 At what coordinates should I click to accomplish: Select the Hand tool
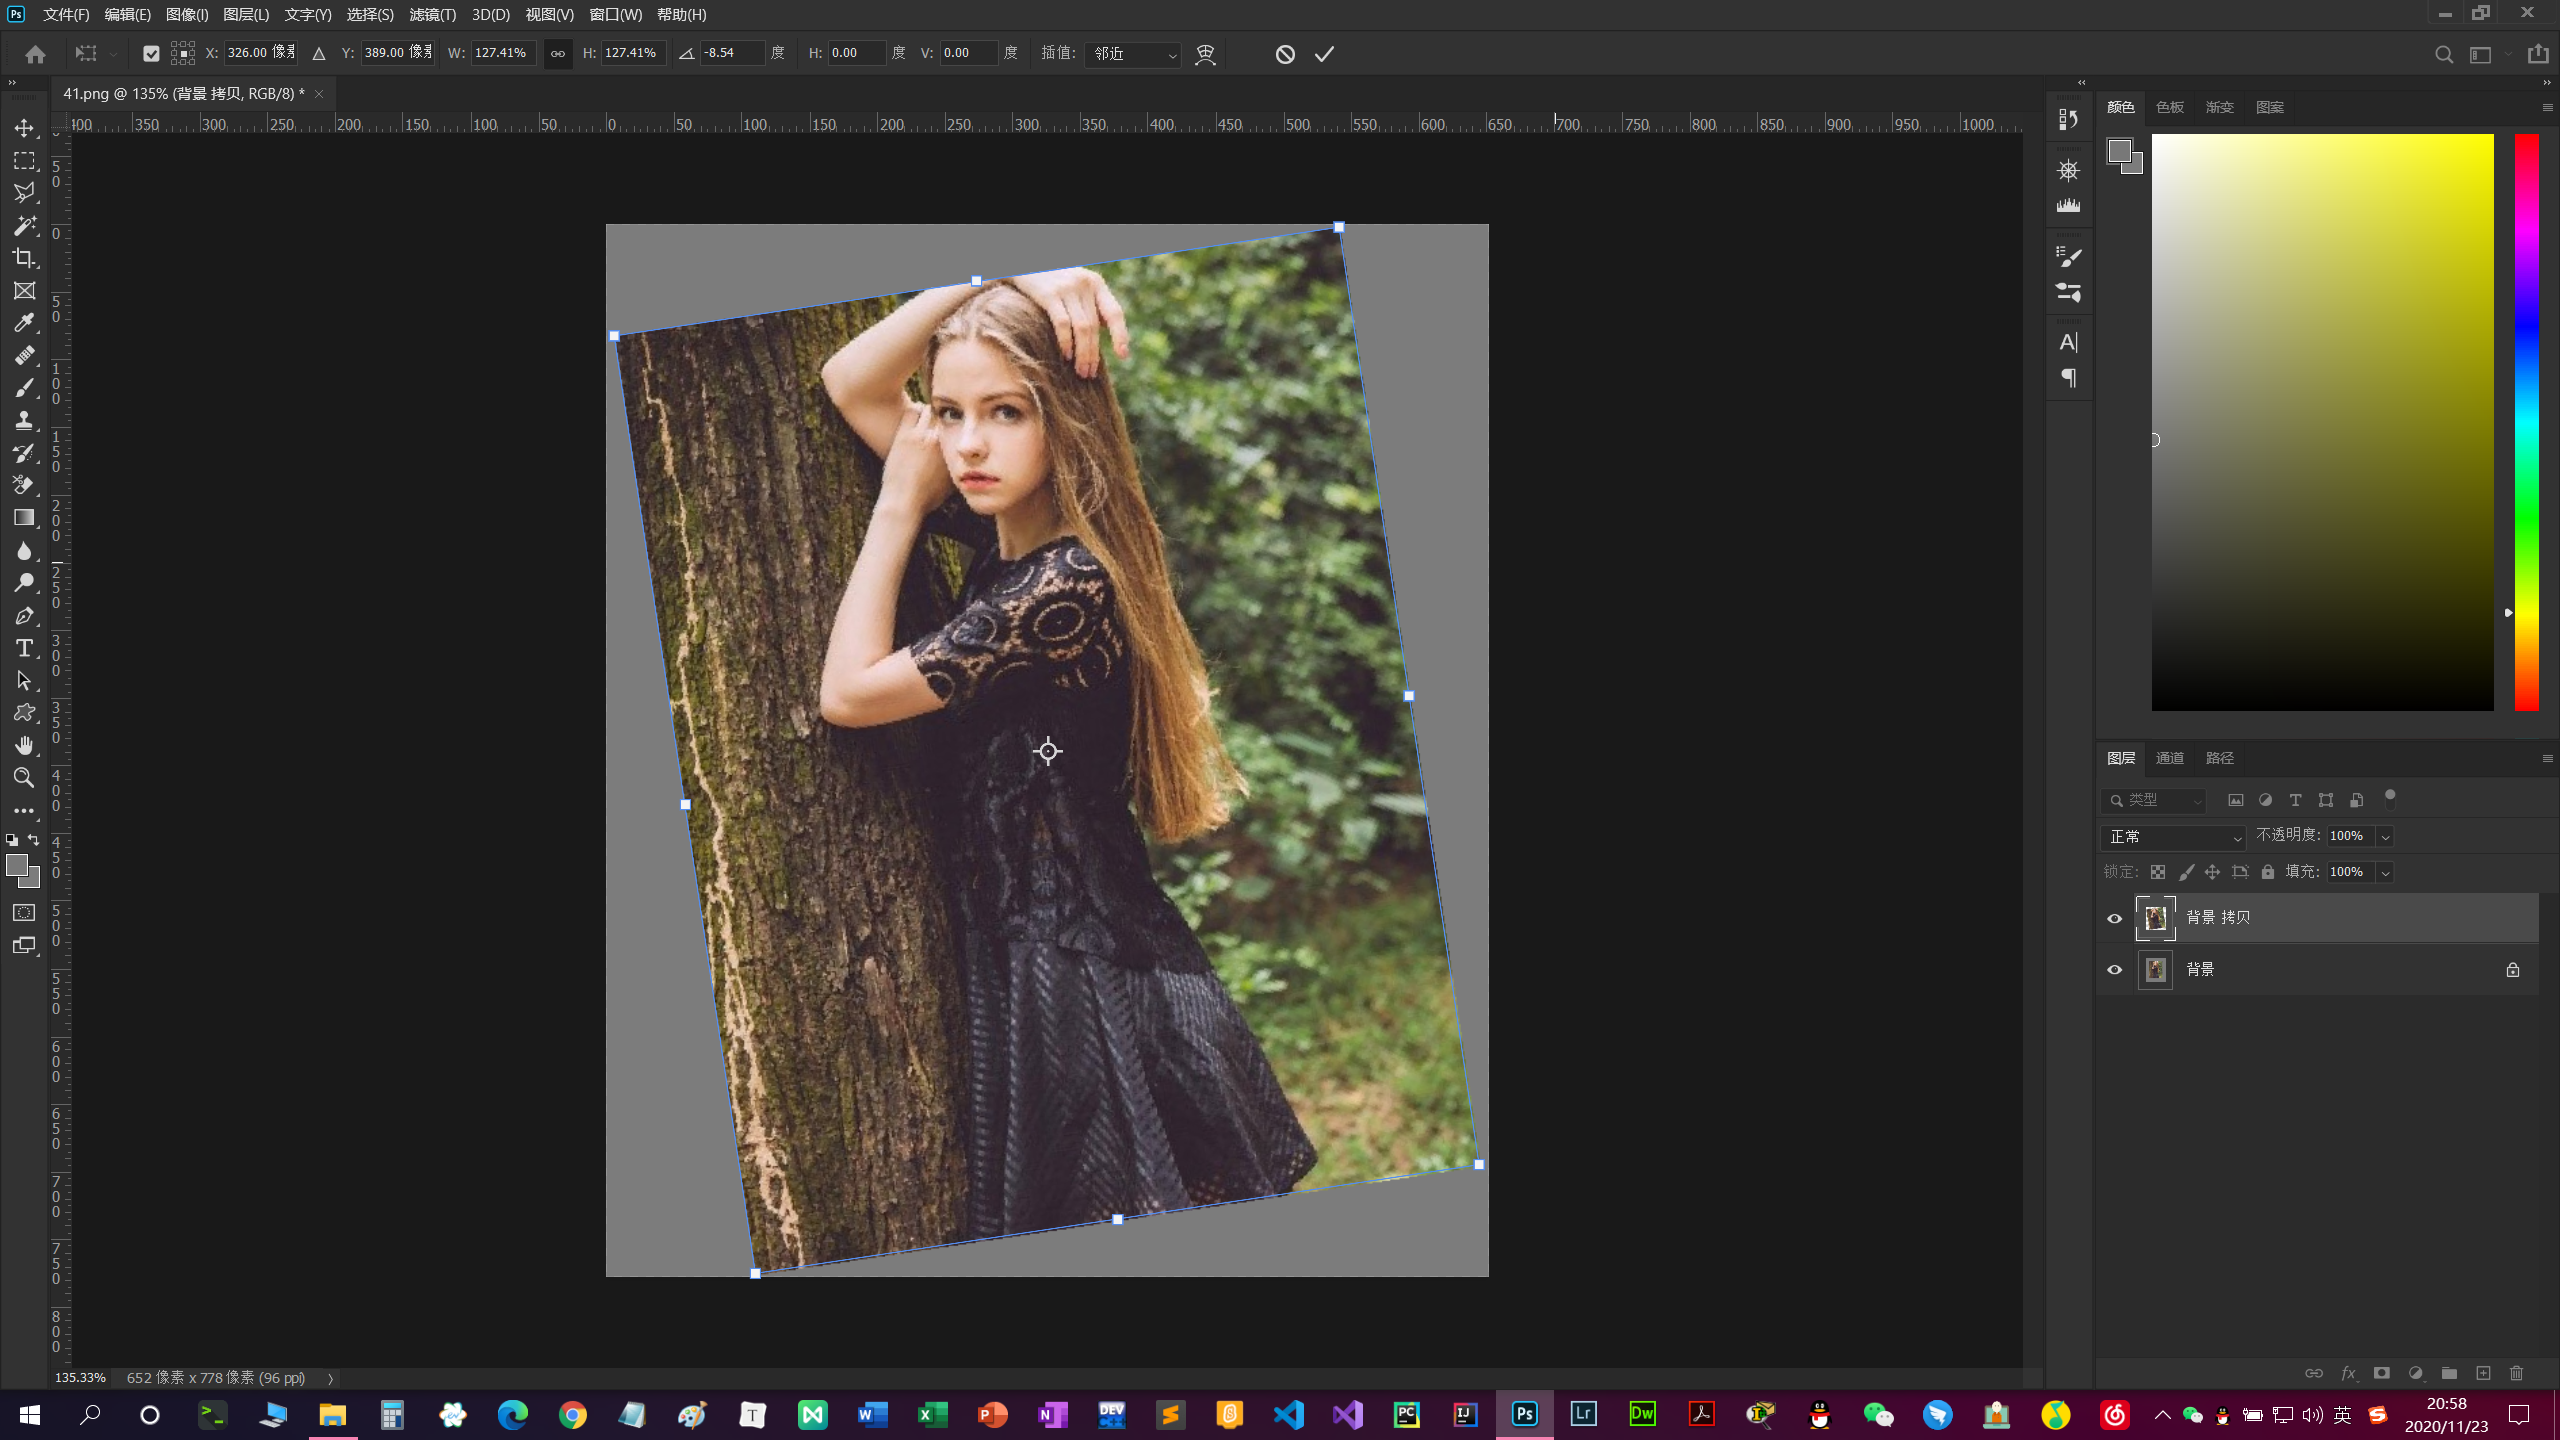coord(24,746)
